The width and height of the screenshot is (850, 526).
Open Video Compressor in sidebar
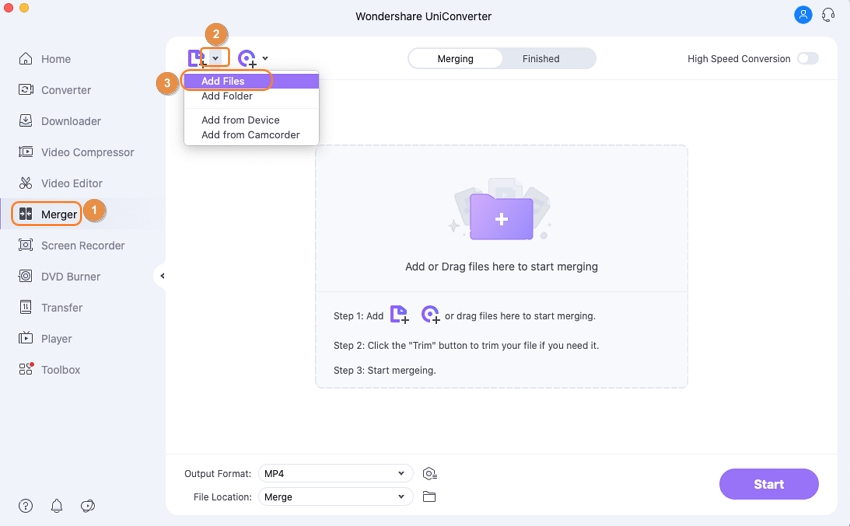click(87, 153)
